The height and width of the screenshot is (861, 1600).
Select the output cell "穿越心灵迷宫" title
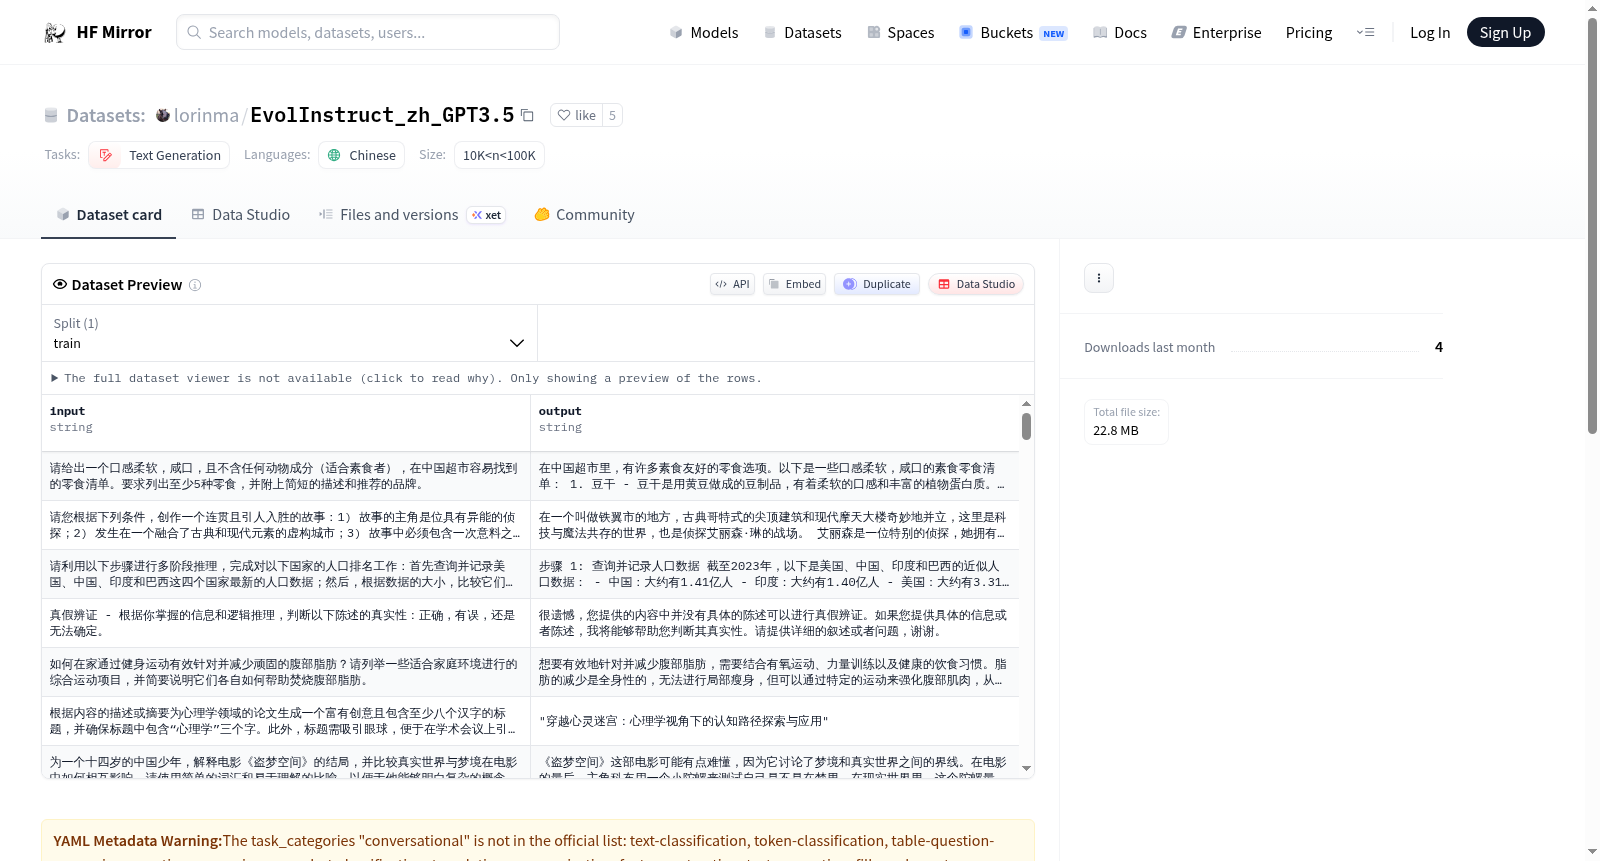[775, 721]
